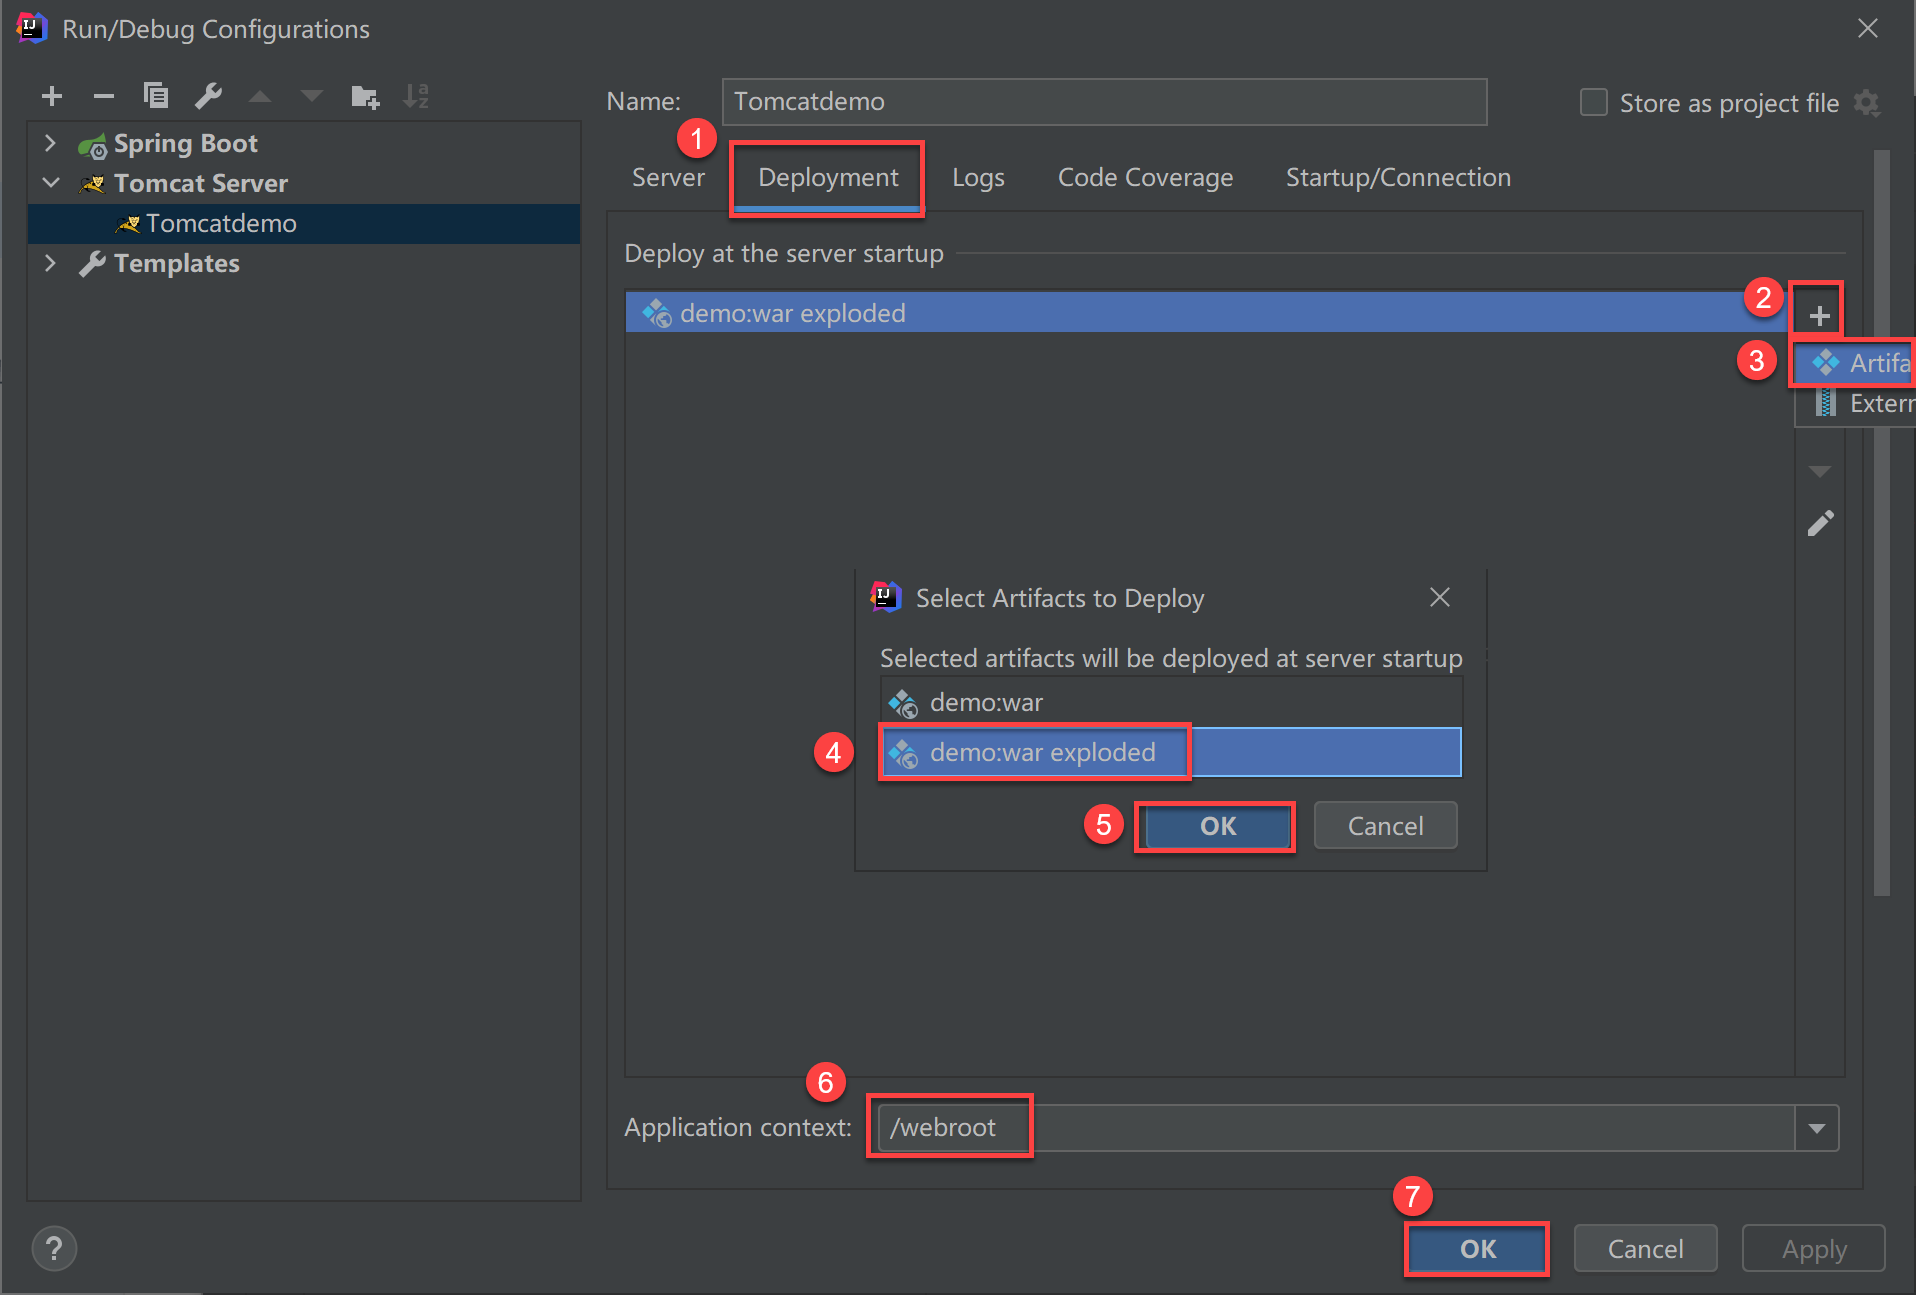Copy the selected configuration
This screenshot has height=1295, width=1916.
[x=156, y=96]
